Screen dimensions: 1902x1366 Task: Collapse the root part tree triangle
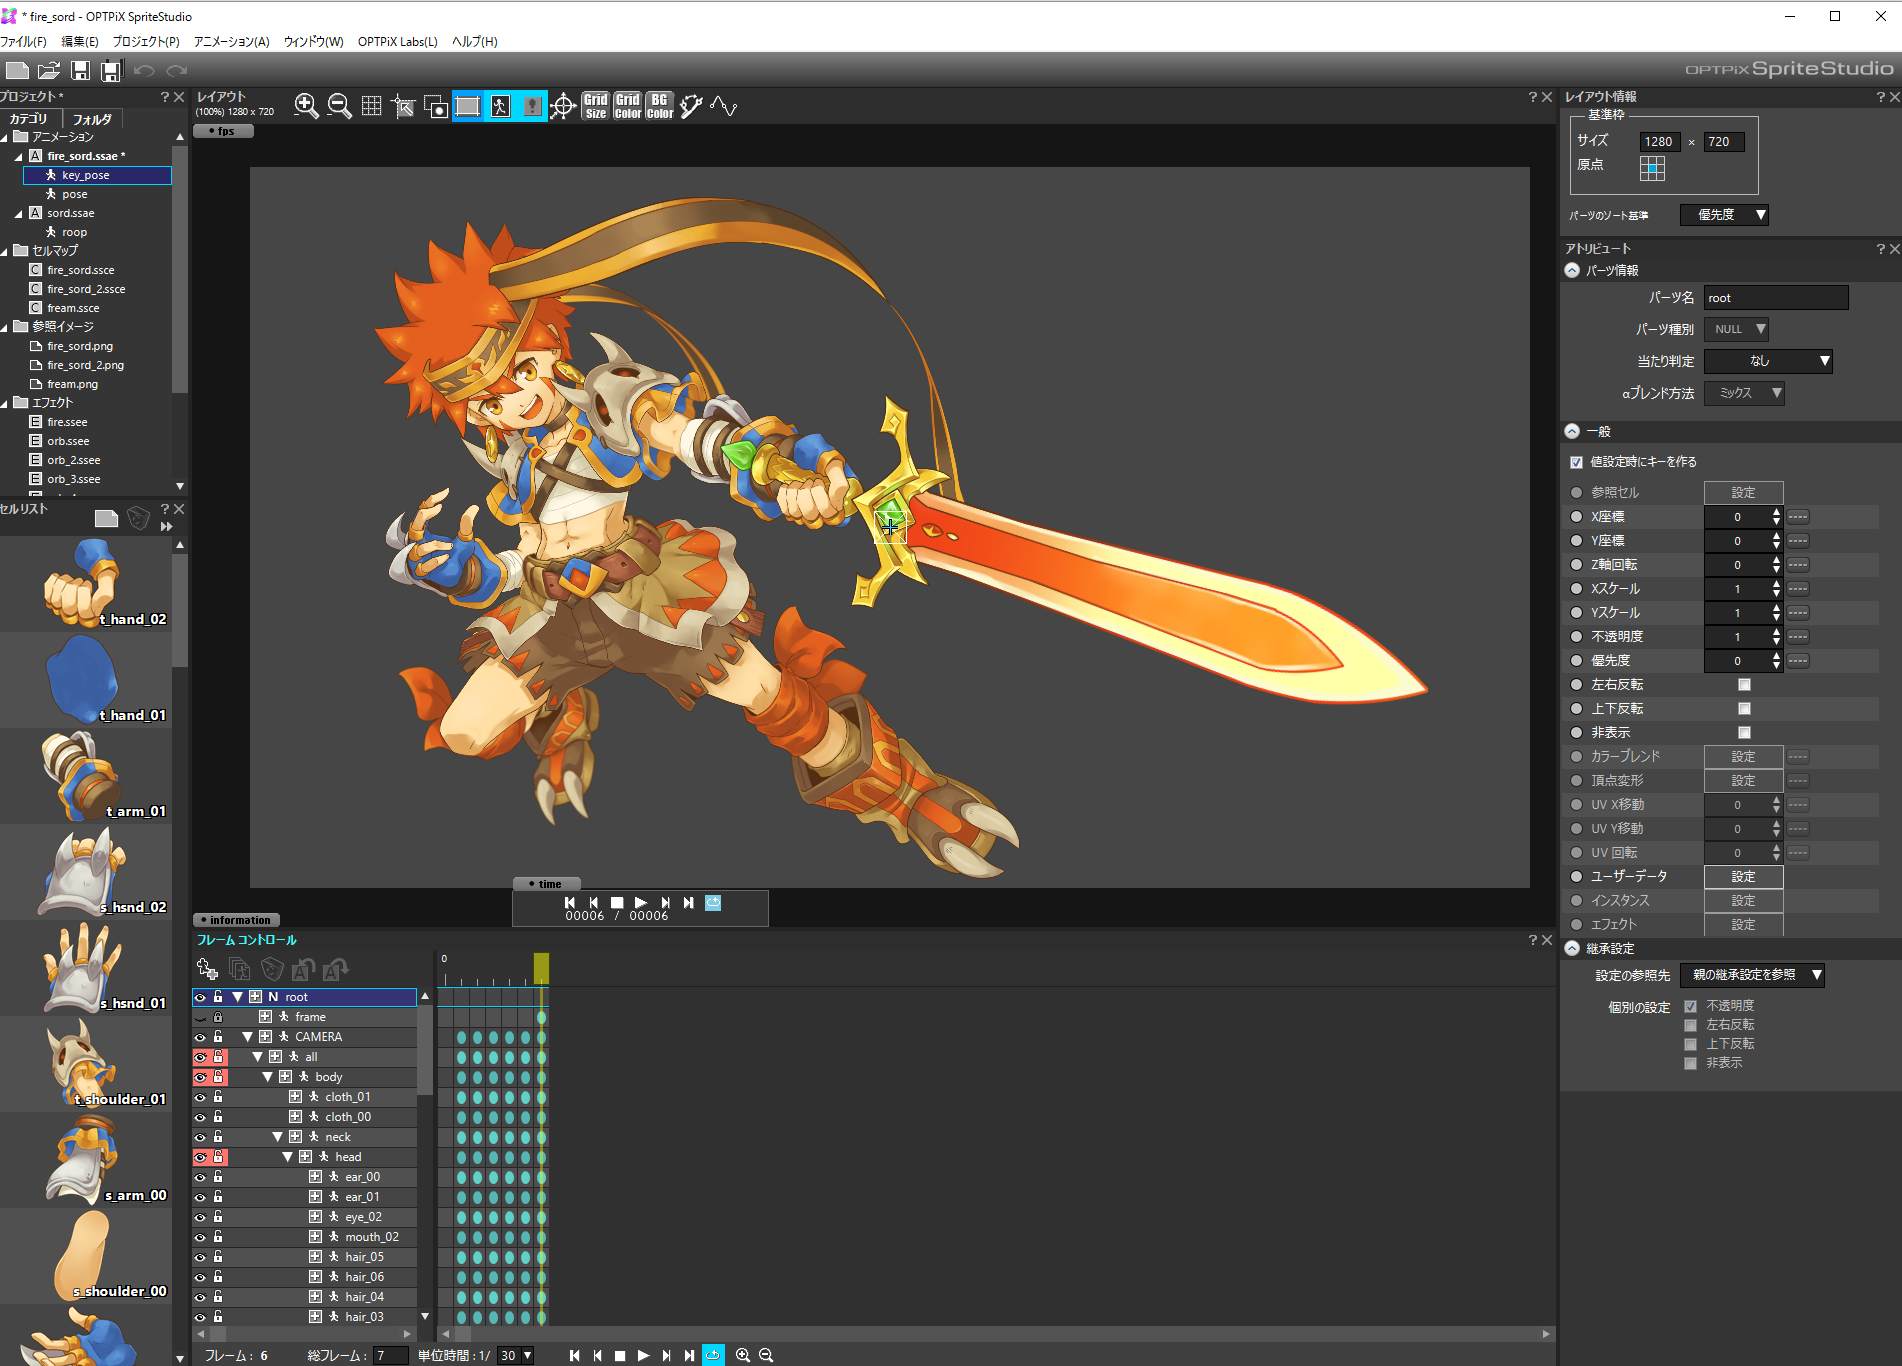coord(237,997)
